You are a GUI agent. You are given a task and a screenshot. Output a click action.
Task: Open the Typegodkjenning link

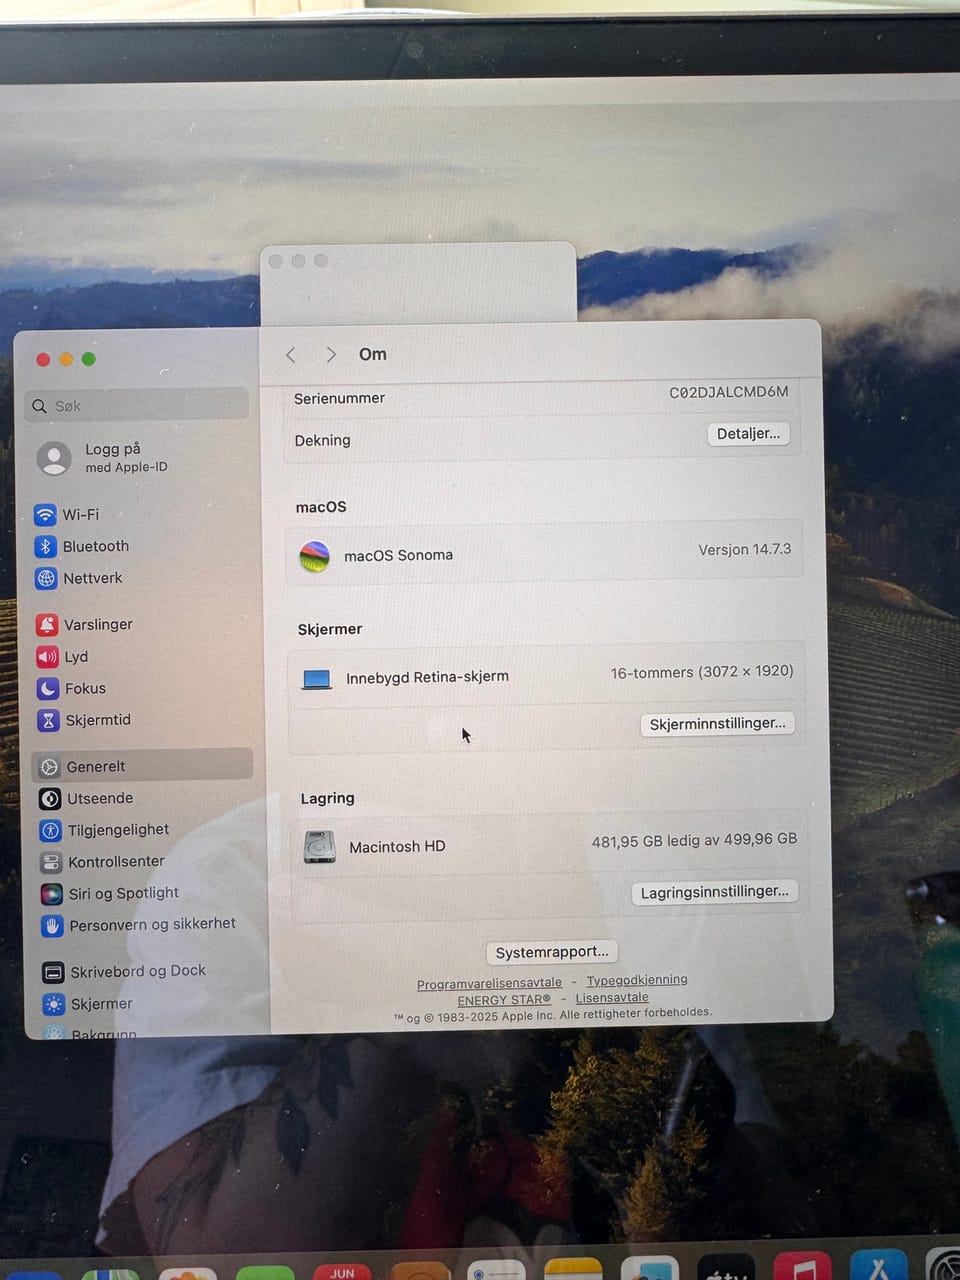637,980
